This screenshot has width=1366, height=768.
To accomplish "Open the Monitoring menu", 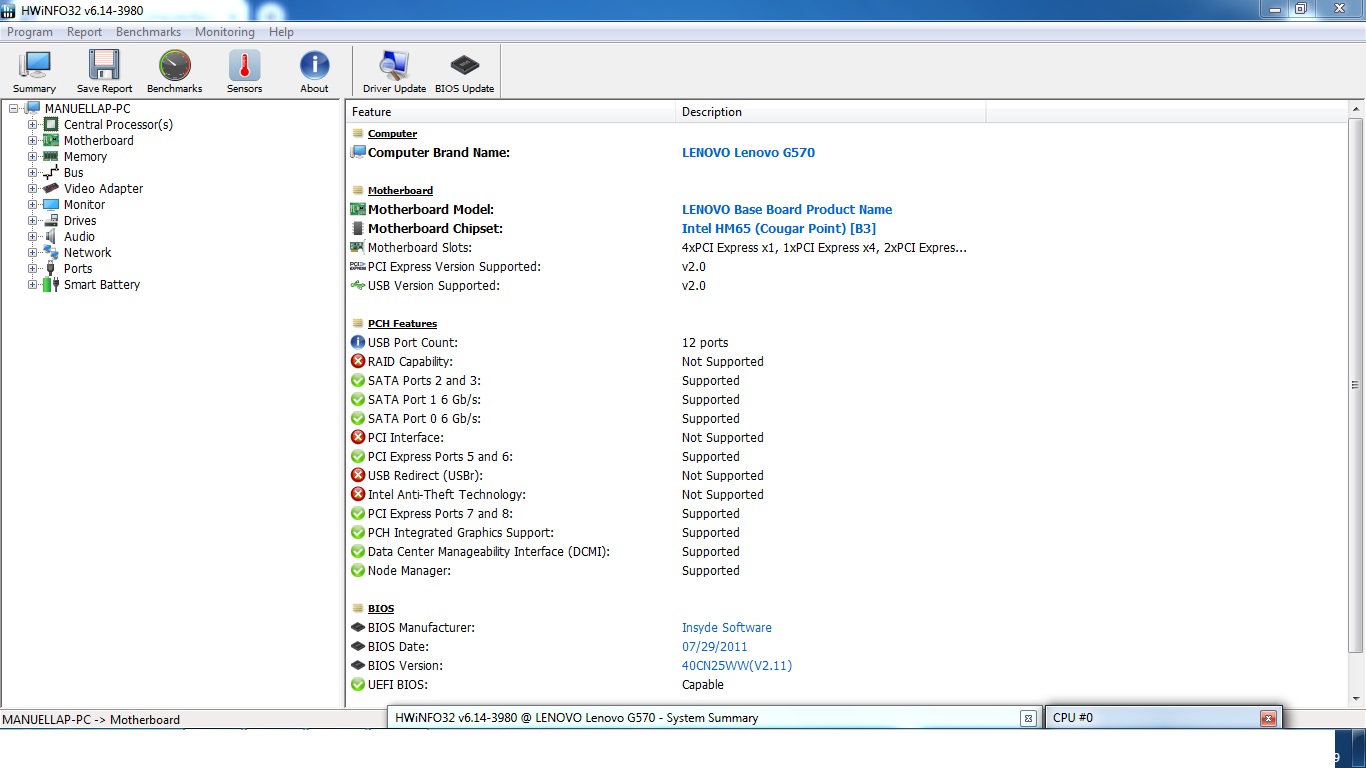I will [224, 32].
